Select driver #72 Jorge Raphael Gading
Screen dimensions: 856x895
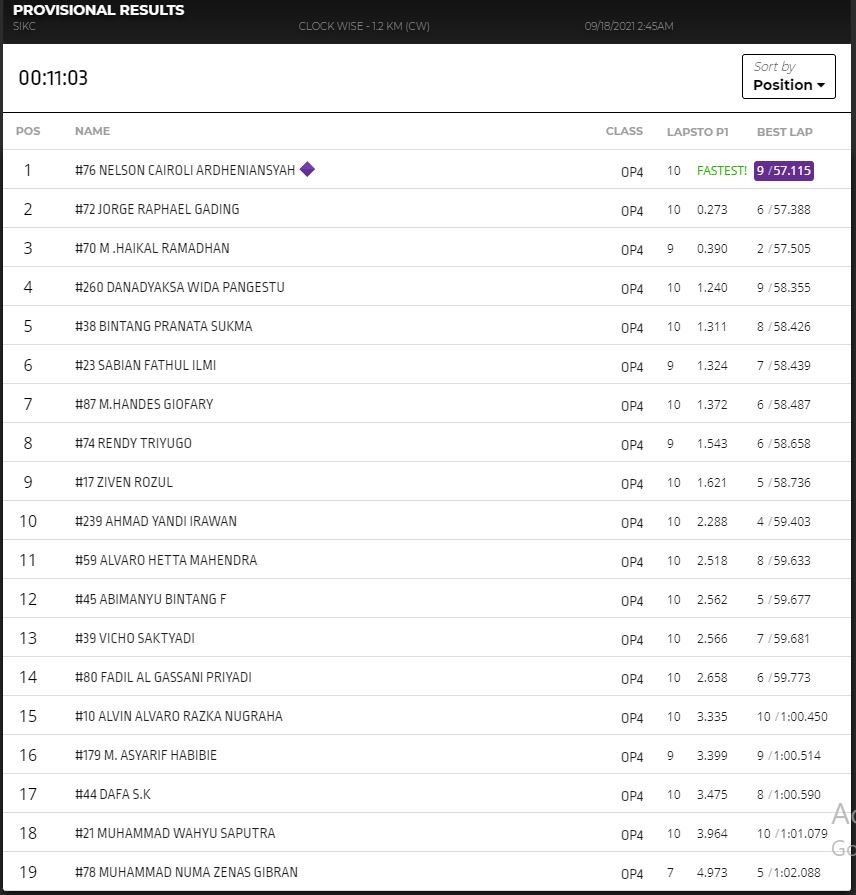pyautogui.click(x=157, y=210)
